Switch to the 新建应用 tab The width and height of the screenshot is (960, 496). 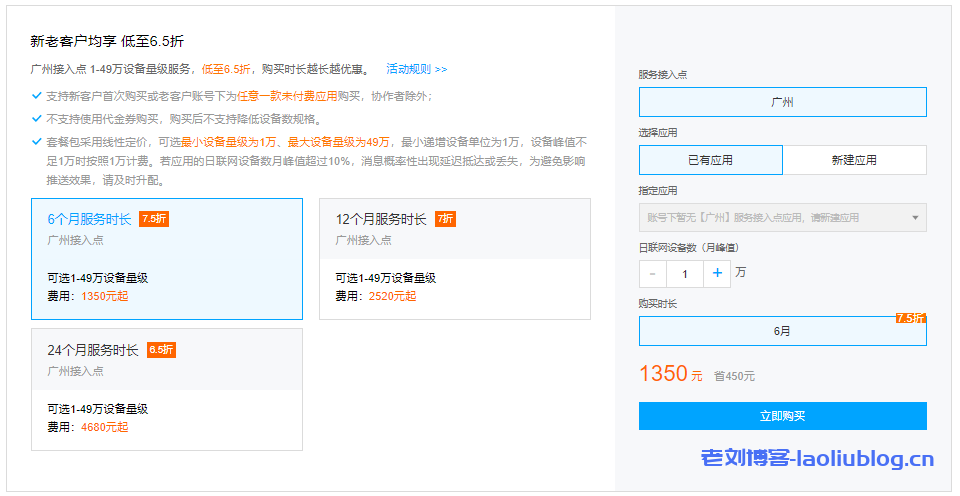854,160
